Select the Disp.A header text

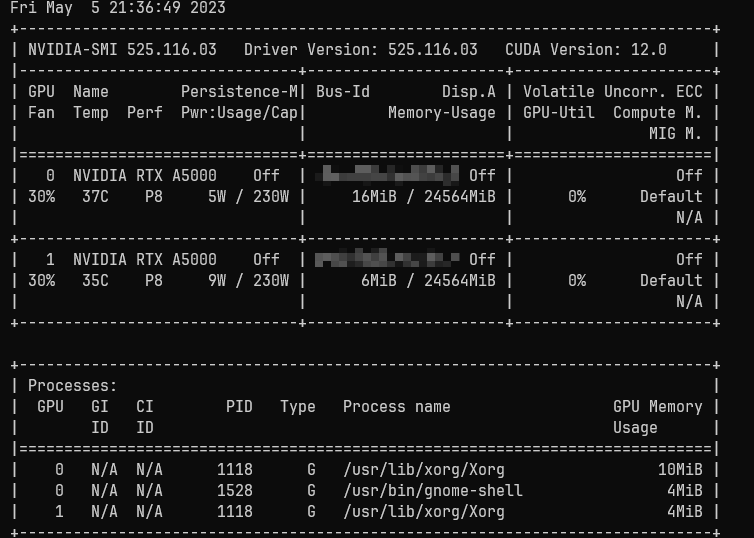(x=469, y=91)
